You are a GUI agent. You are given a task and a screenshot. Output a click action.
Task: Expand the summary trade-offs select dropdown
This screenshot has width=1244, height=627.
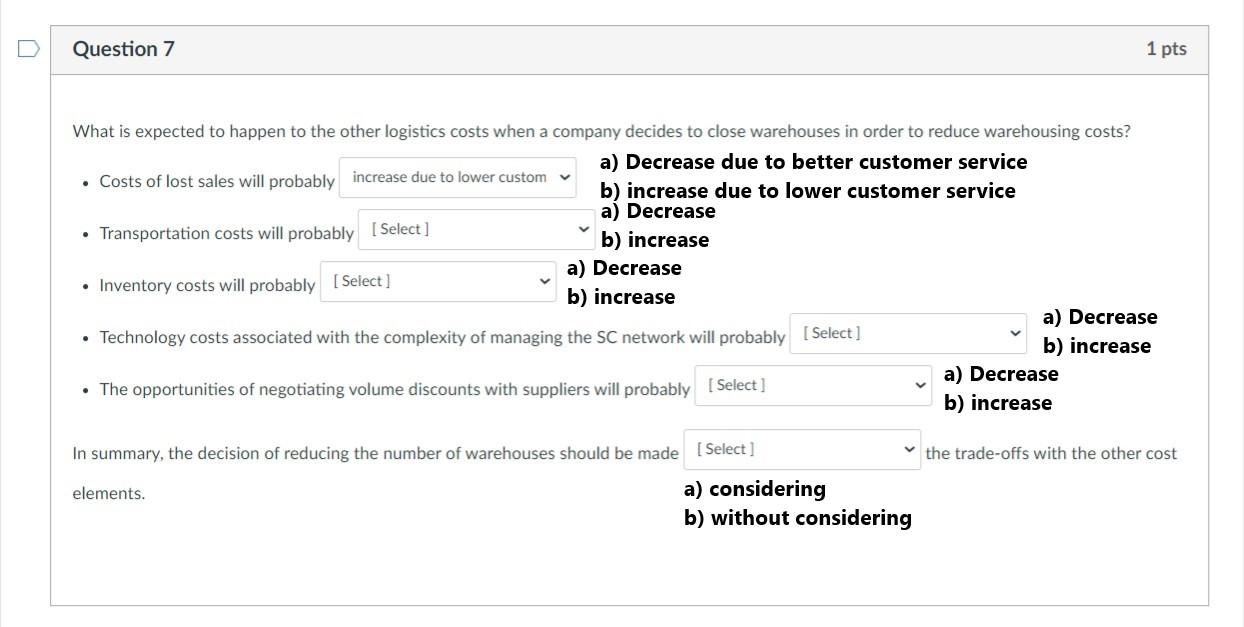(x=802, y=450)
